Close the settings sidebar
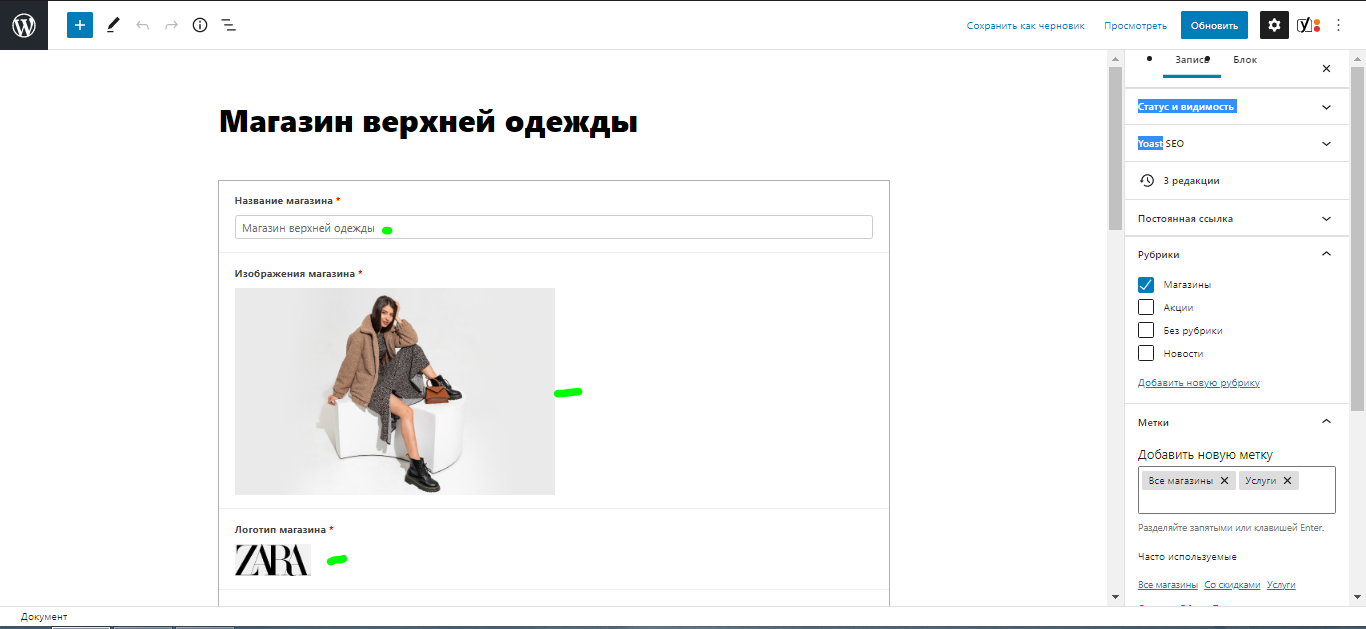Screen dimensions: 1366x629 (1326, 68)
